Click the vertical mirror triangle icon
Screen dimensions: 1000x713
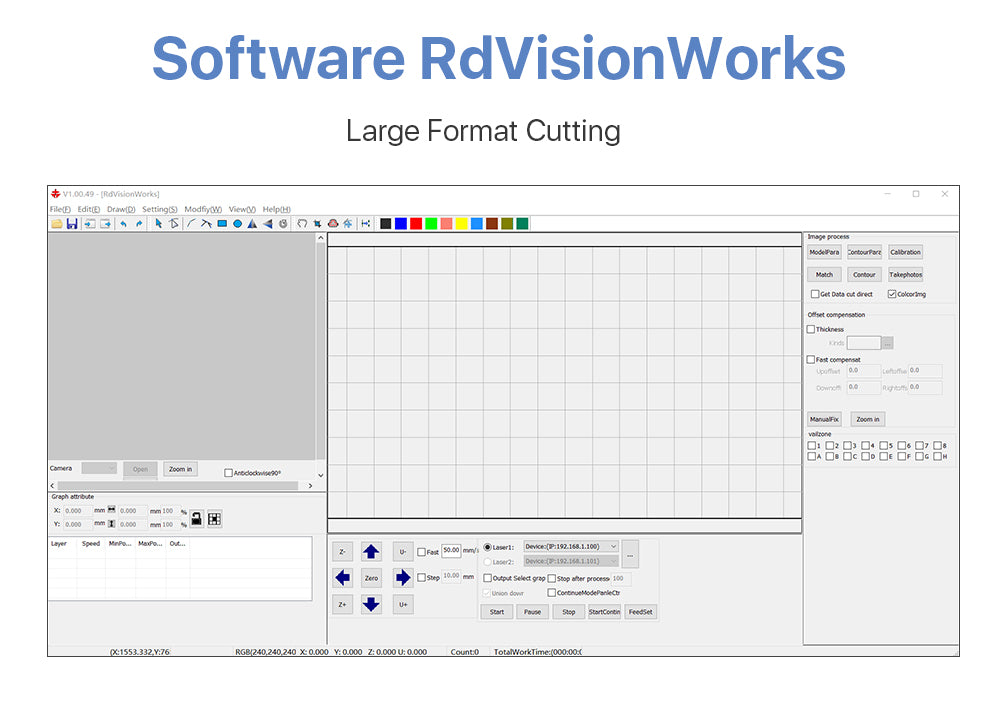268,224
